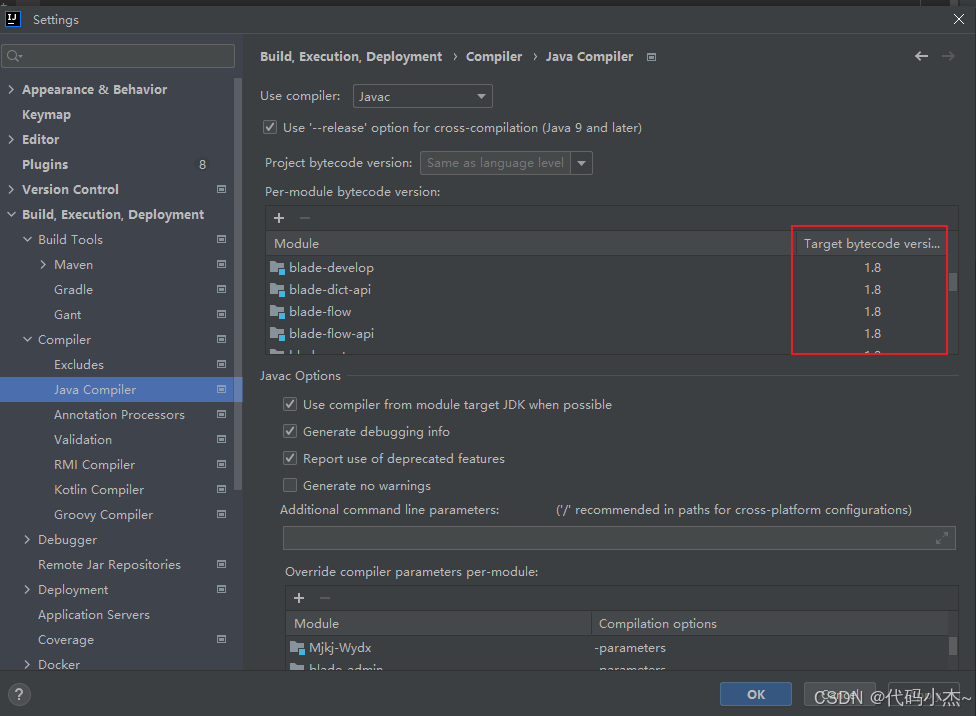Disable the '--release' cross-compilation option checkbox
Viewport: 976px width, 716px height.
[270, 128]
